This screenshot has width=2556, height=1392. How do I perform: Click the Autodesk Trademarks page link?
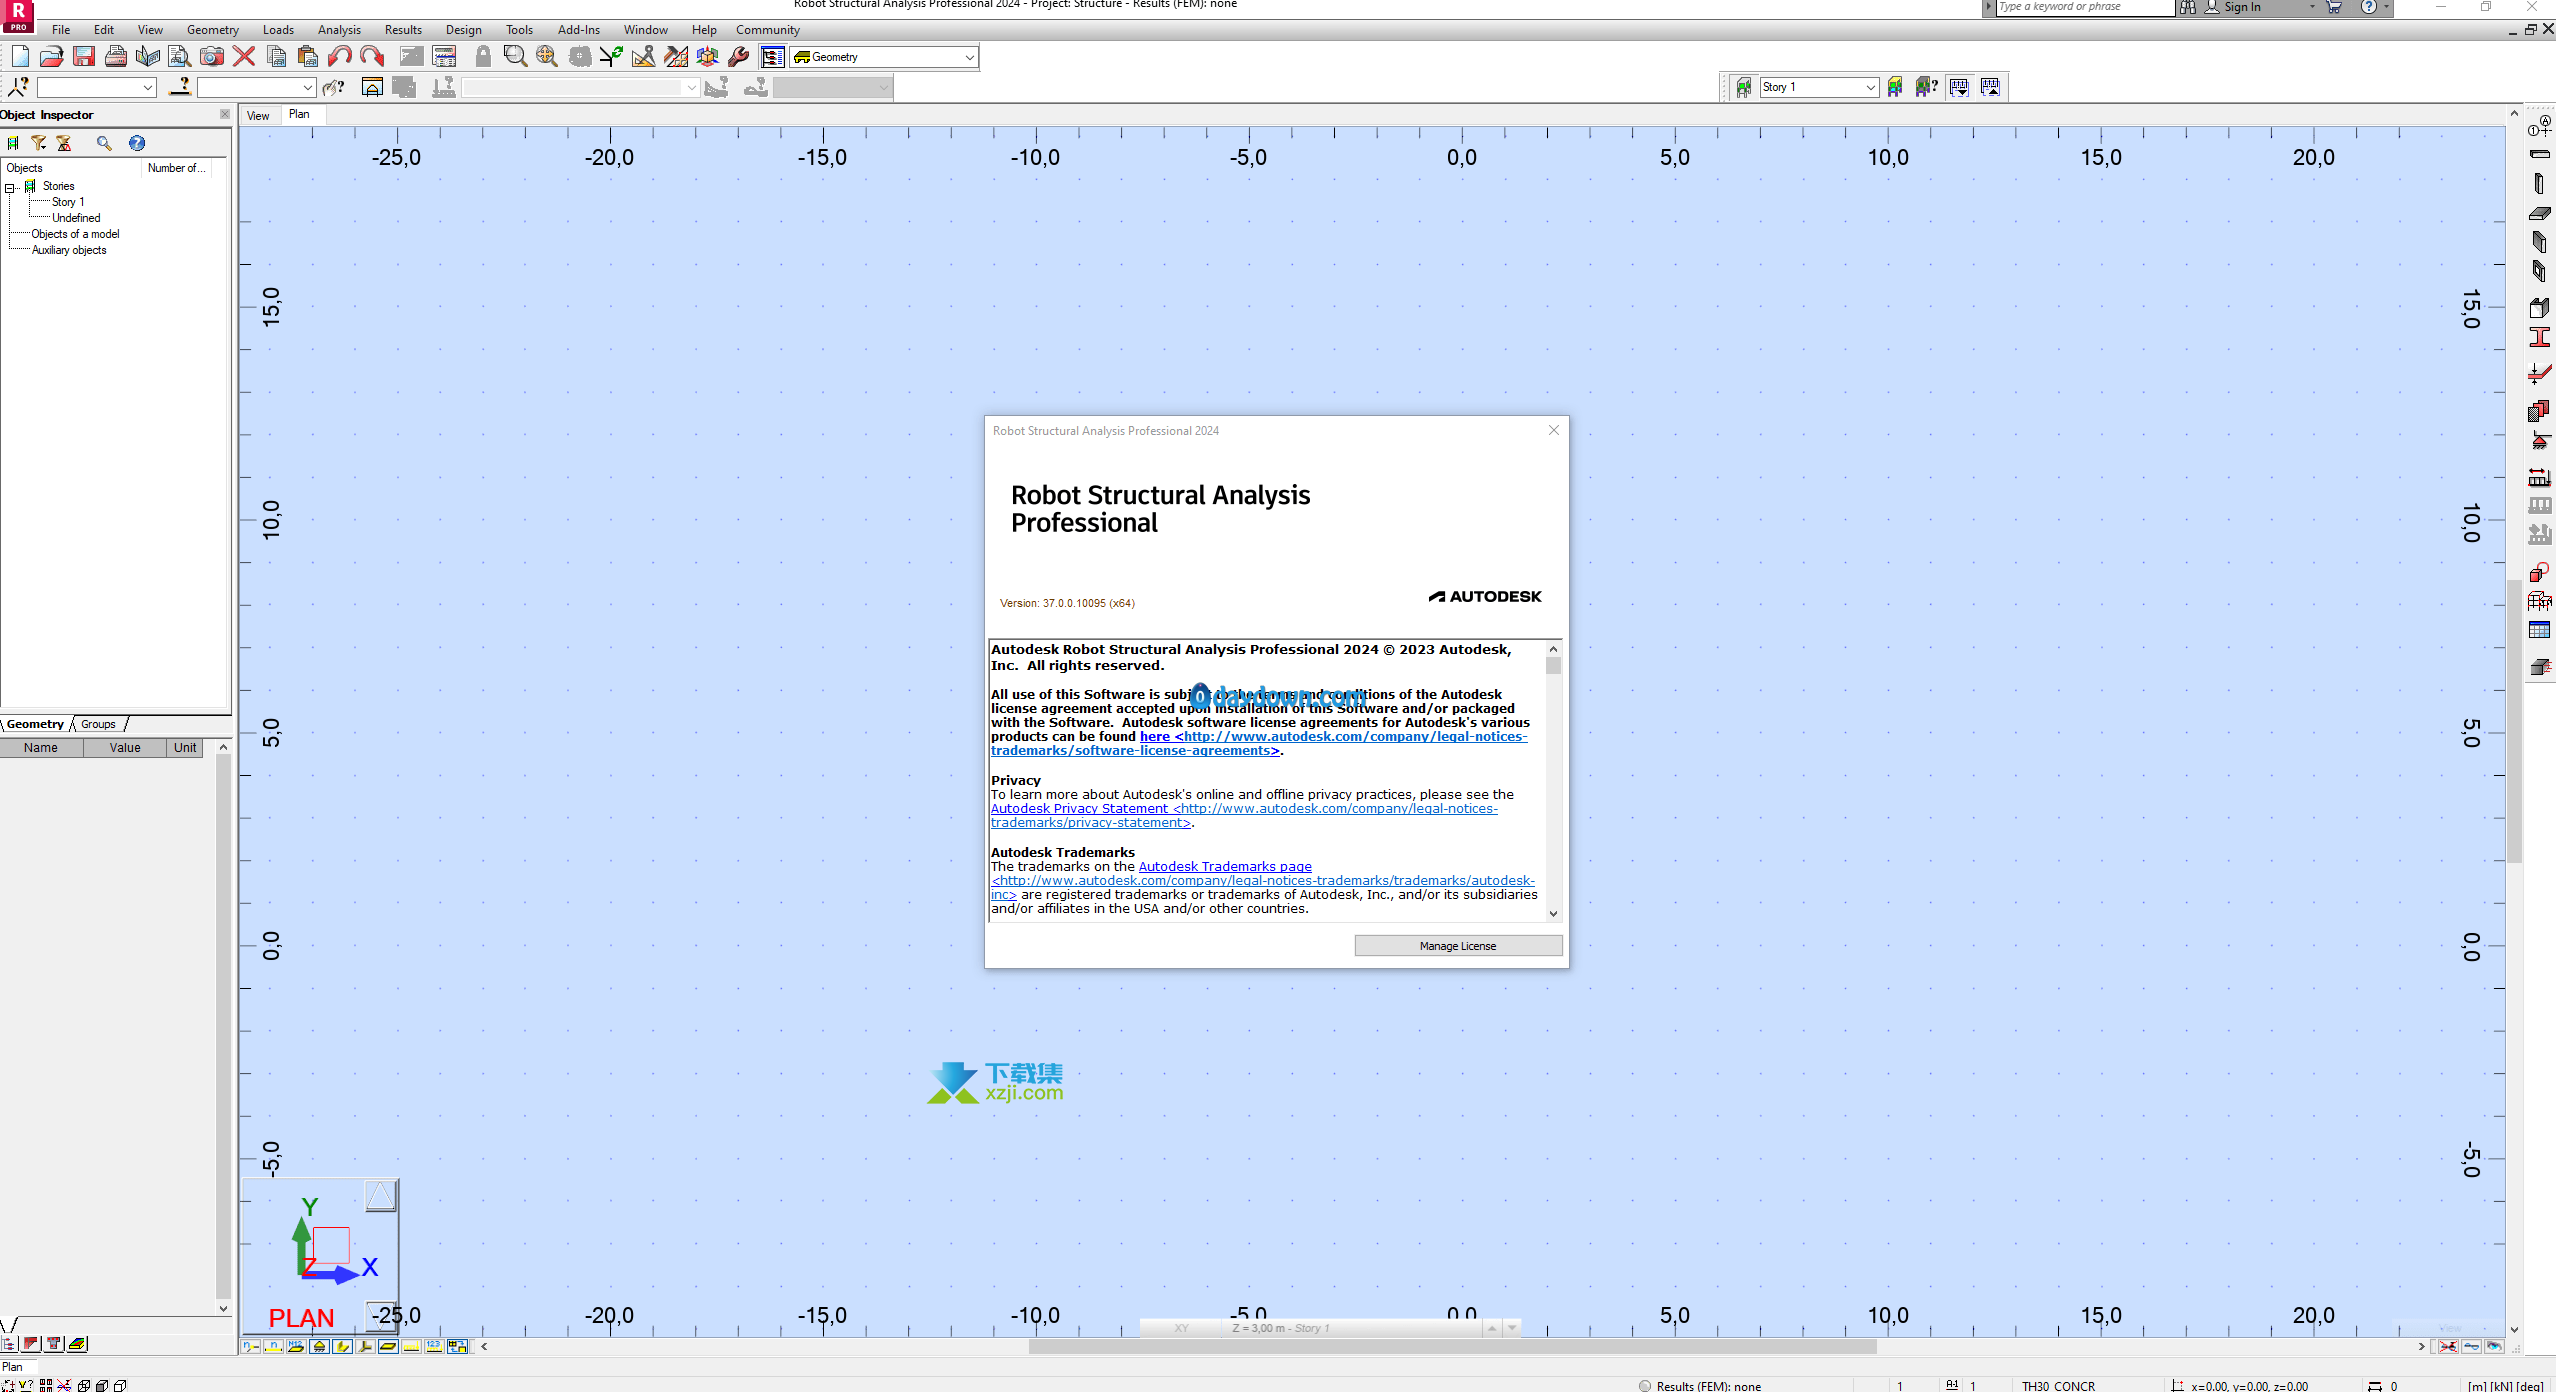[x=1224, y=866]
